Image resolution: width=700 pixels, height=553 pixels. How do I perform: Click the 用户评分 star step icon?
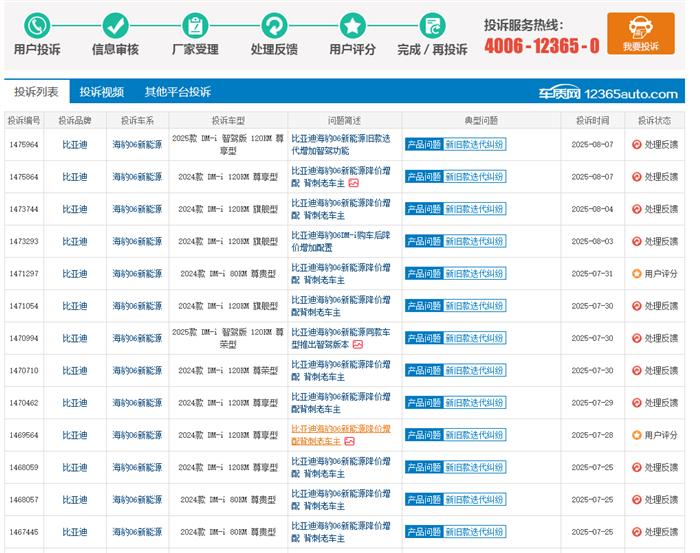[x=353, y=26]
